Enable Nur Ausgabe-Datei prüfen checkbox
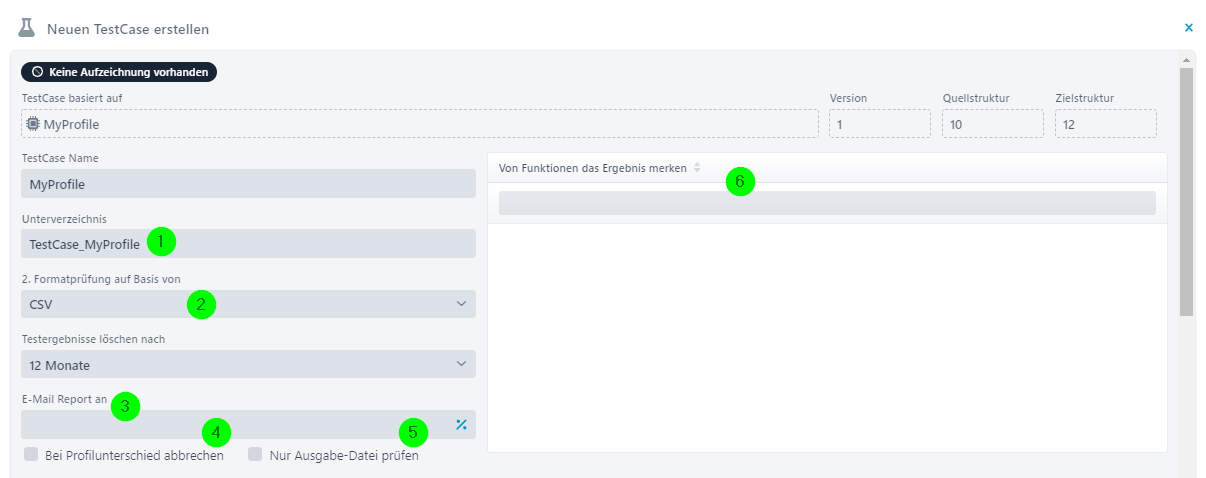The image size is (1206, 478). [255, 455]
